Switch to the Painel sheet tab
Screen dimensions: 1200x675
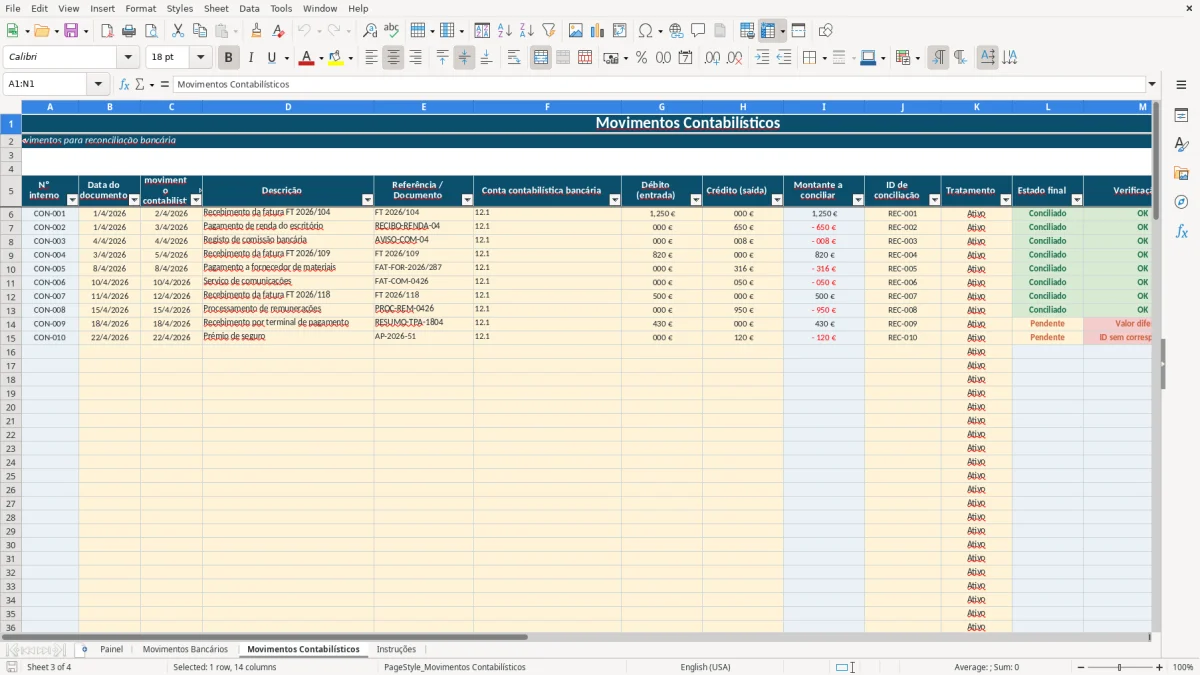[x=111, y=649]
